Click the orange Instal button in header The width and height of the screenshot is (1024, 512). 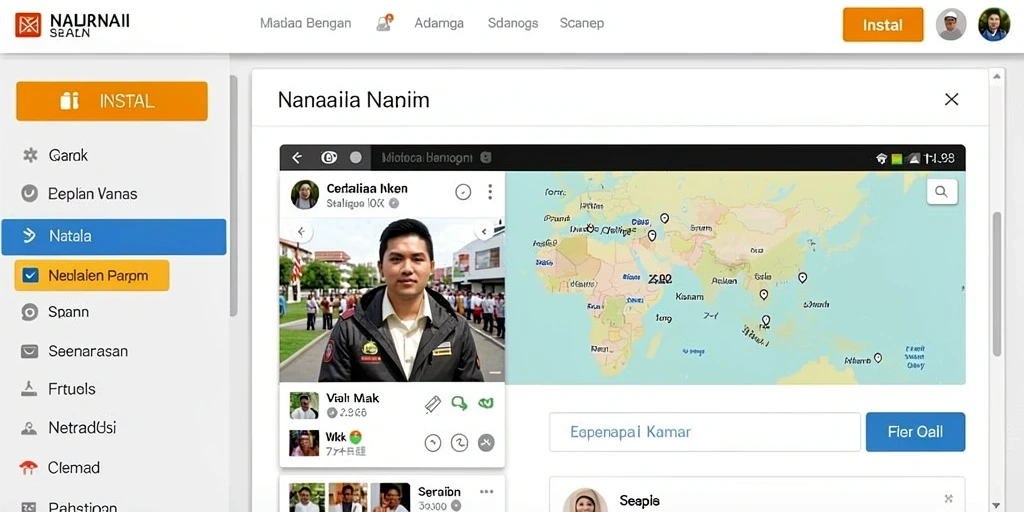click(x=883, y=25)
